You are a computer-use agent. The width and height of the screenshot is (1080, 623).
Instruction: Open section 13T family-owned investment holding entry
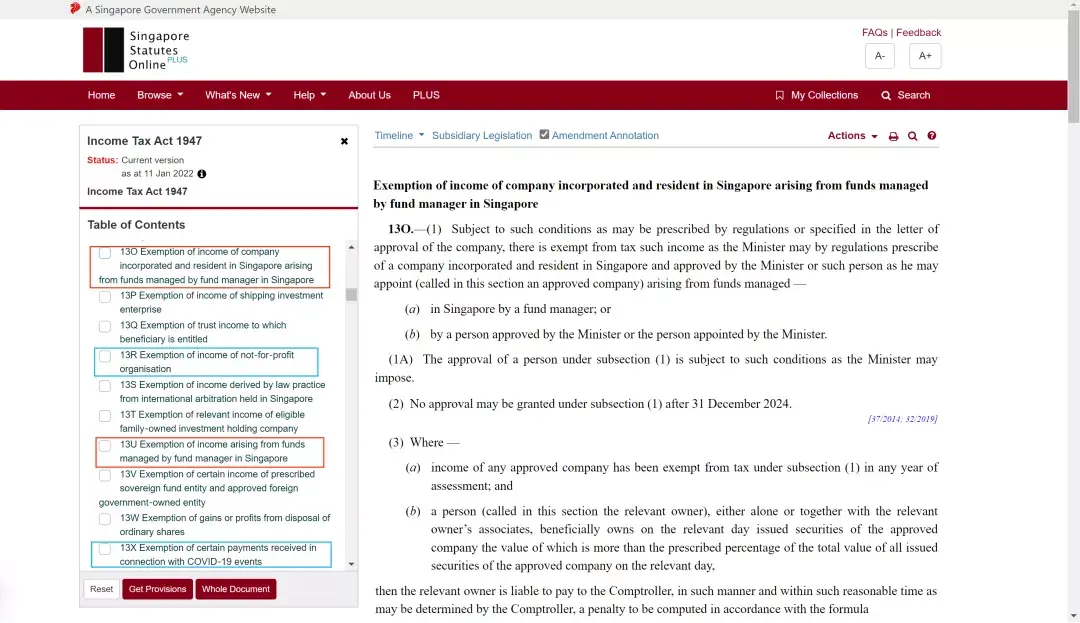(x=212, y=421)
